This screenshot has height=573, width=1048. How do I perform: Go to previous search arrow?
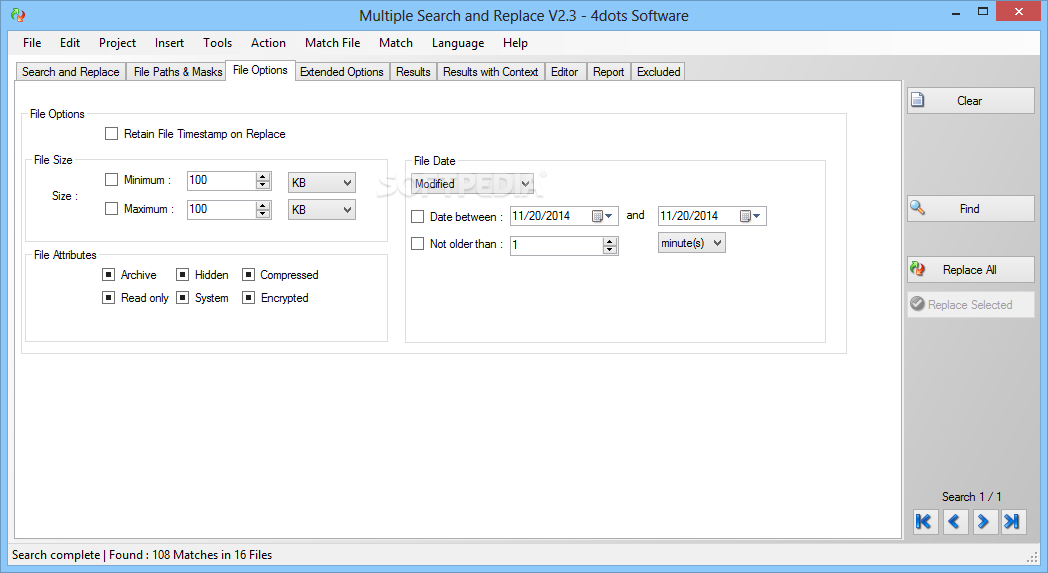point(954,522)
